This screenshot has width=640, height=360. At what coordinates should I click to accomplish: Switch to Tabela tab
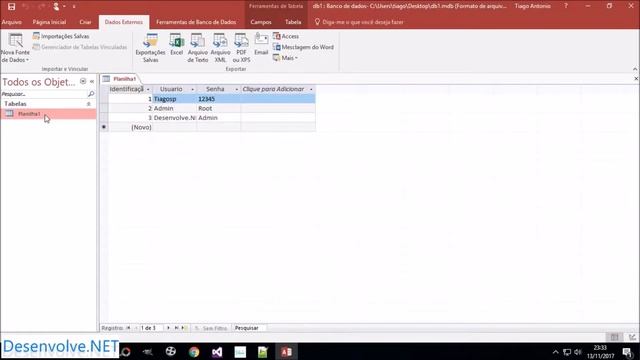coord(293,22)
